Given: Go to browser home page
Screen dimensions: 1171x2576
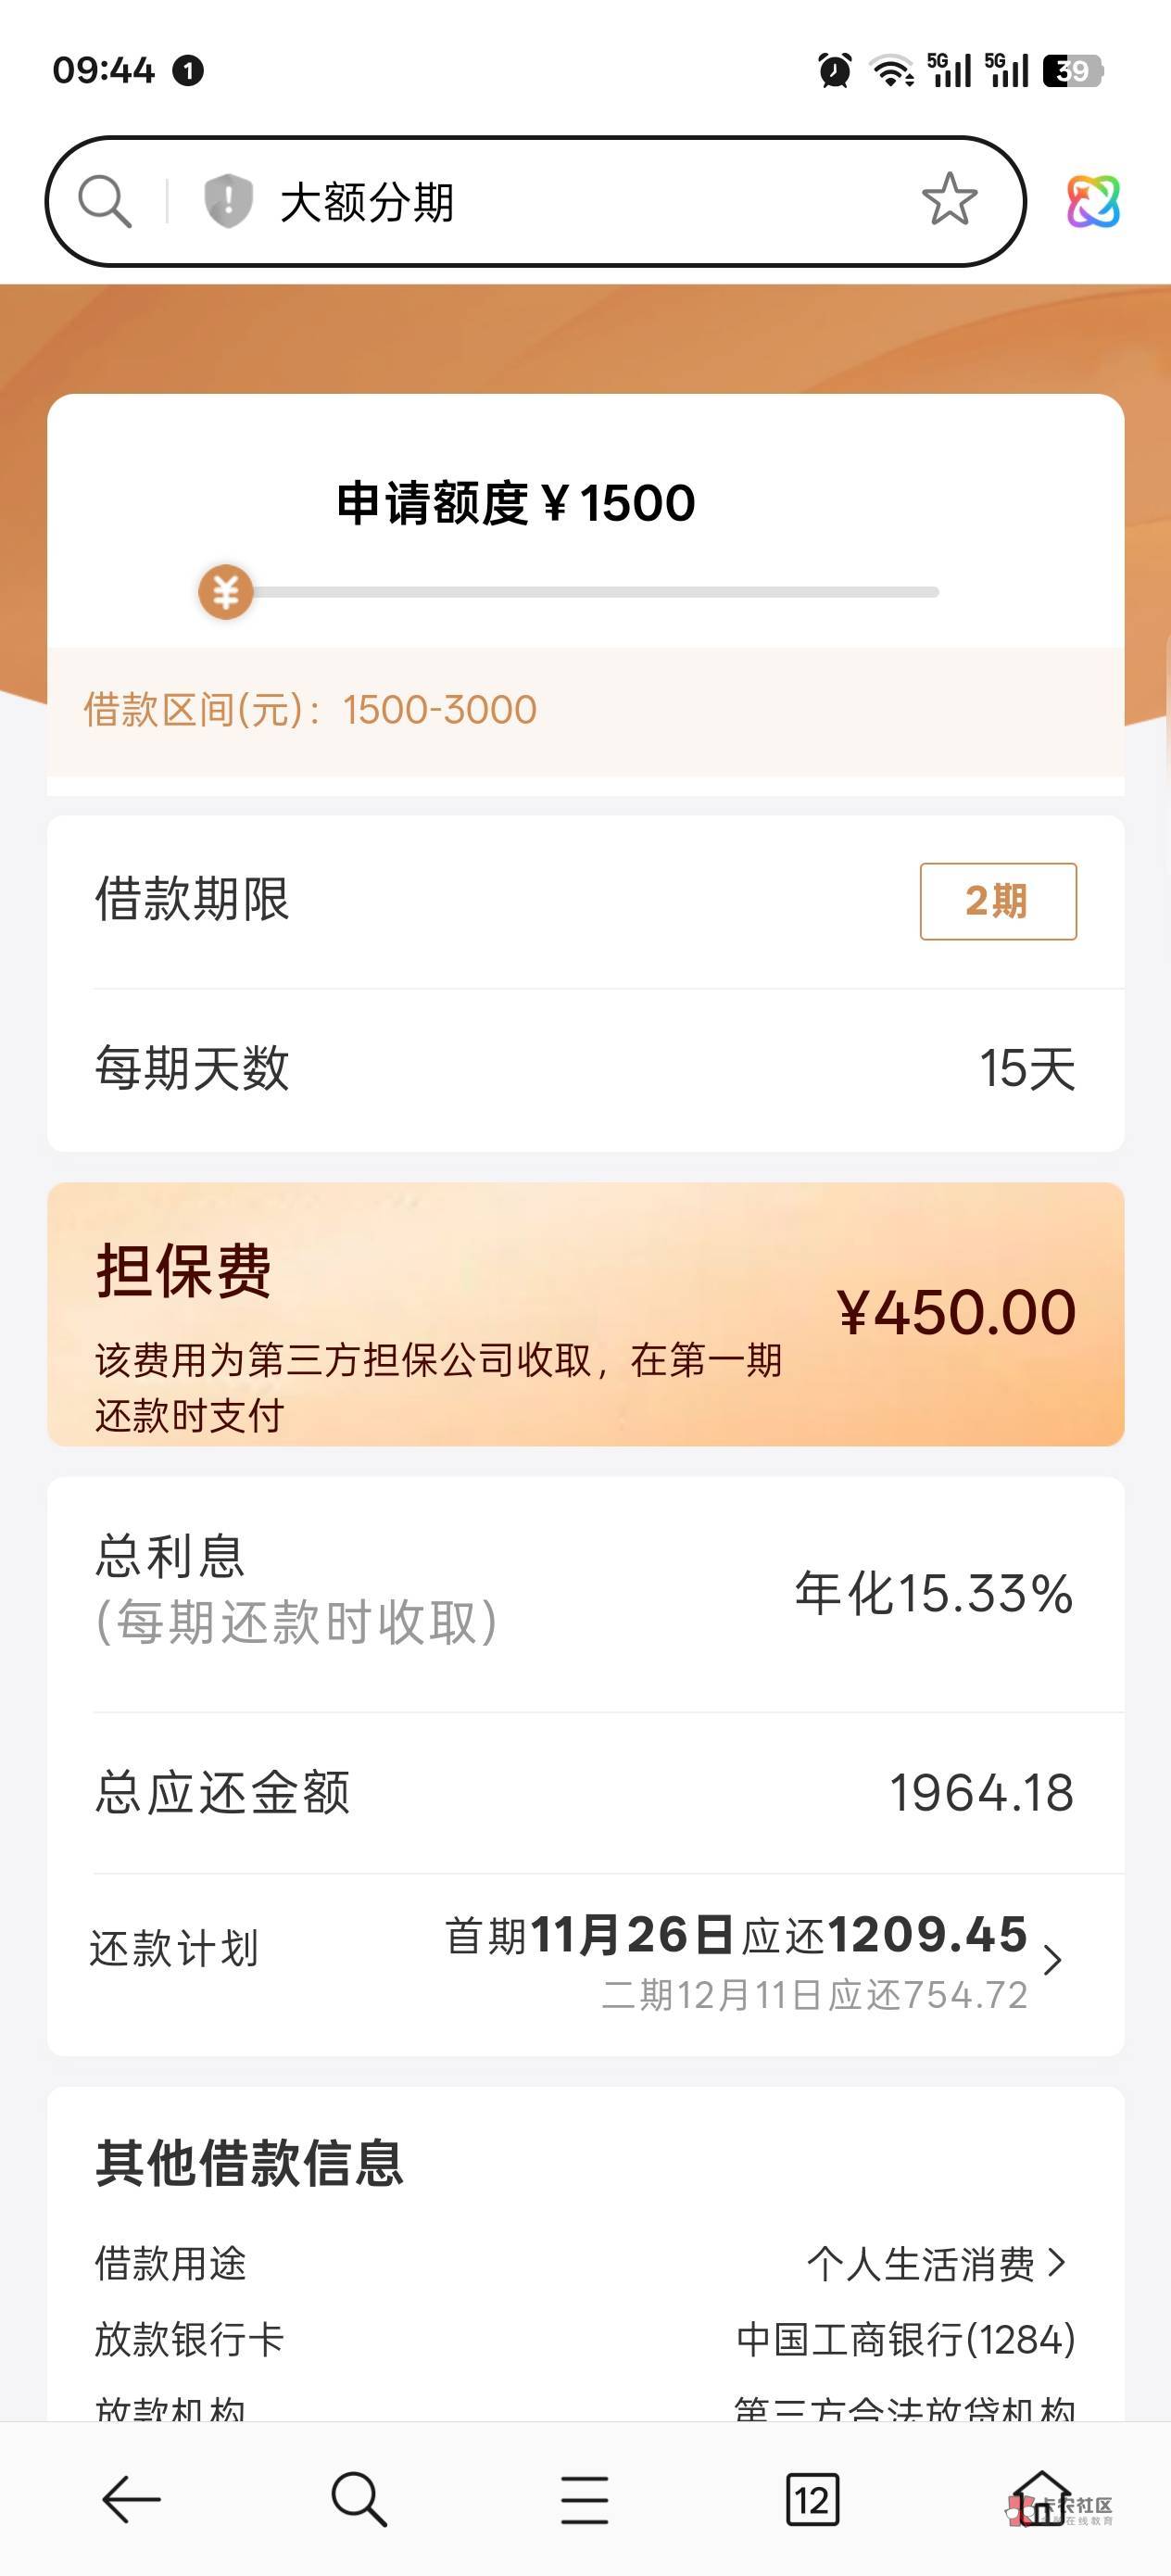Looking at the screenshot, I should click(1041, 2499).
